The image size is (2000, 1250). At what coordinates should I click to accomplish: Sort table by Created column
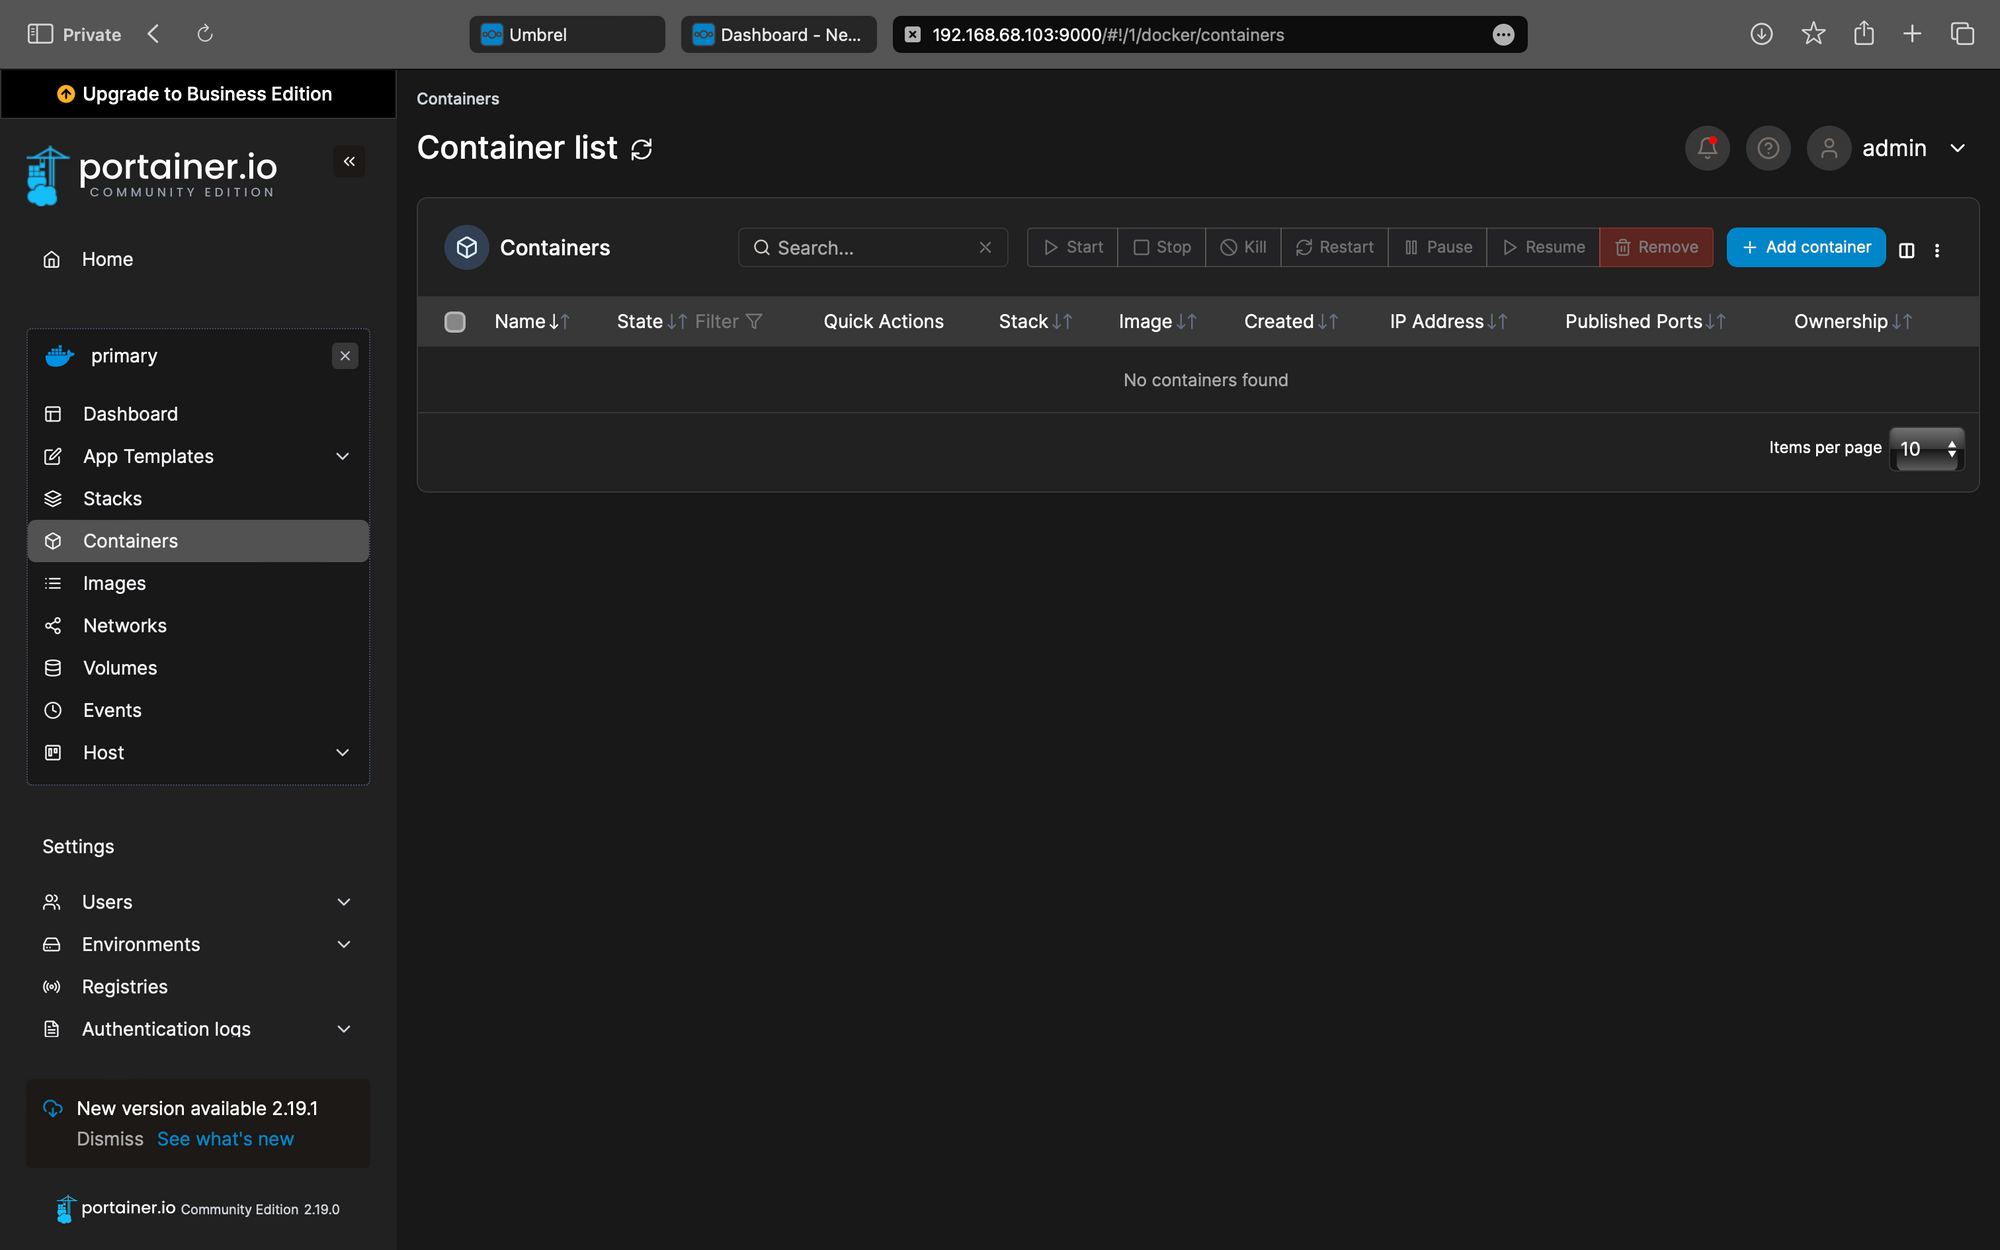click(1291, 321)
